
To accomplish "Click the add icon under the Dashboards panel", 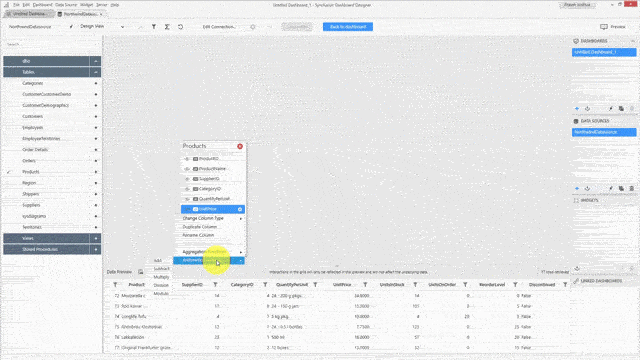I will point(577,109).
